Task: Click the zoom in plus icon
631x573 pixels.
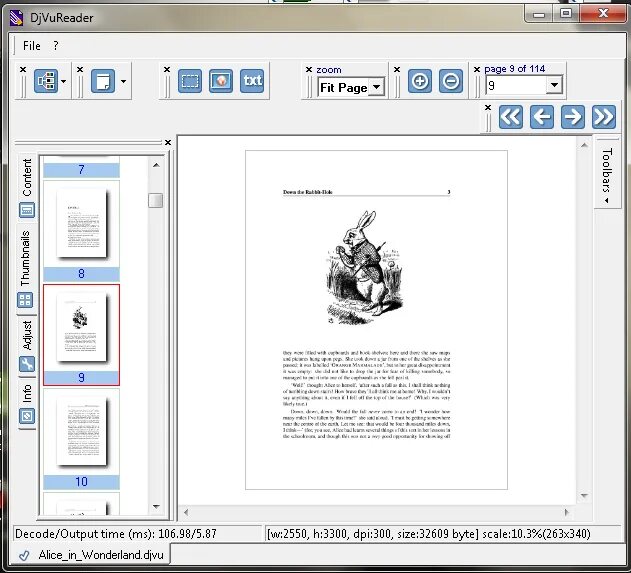Action: 420,81
